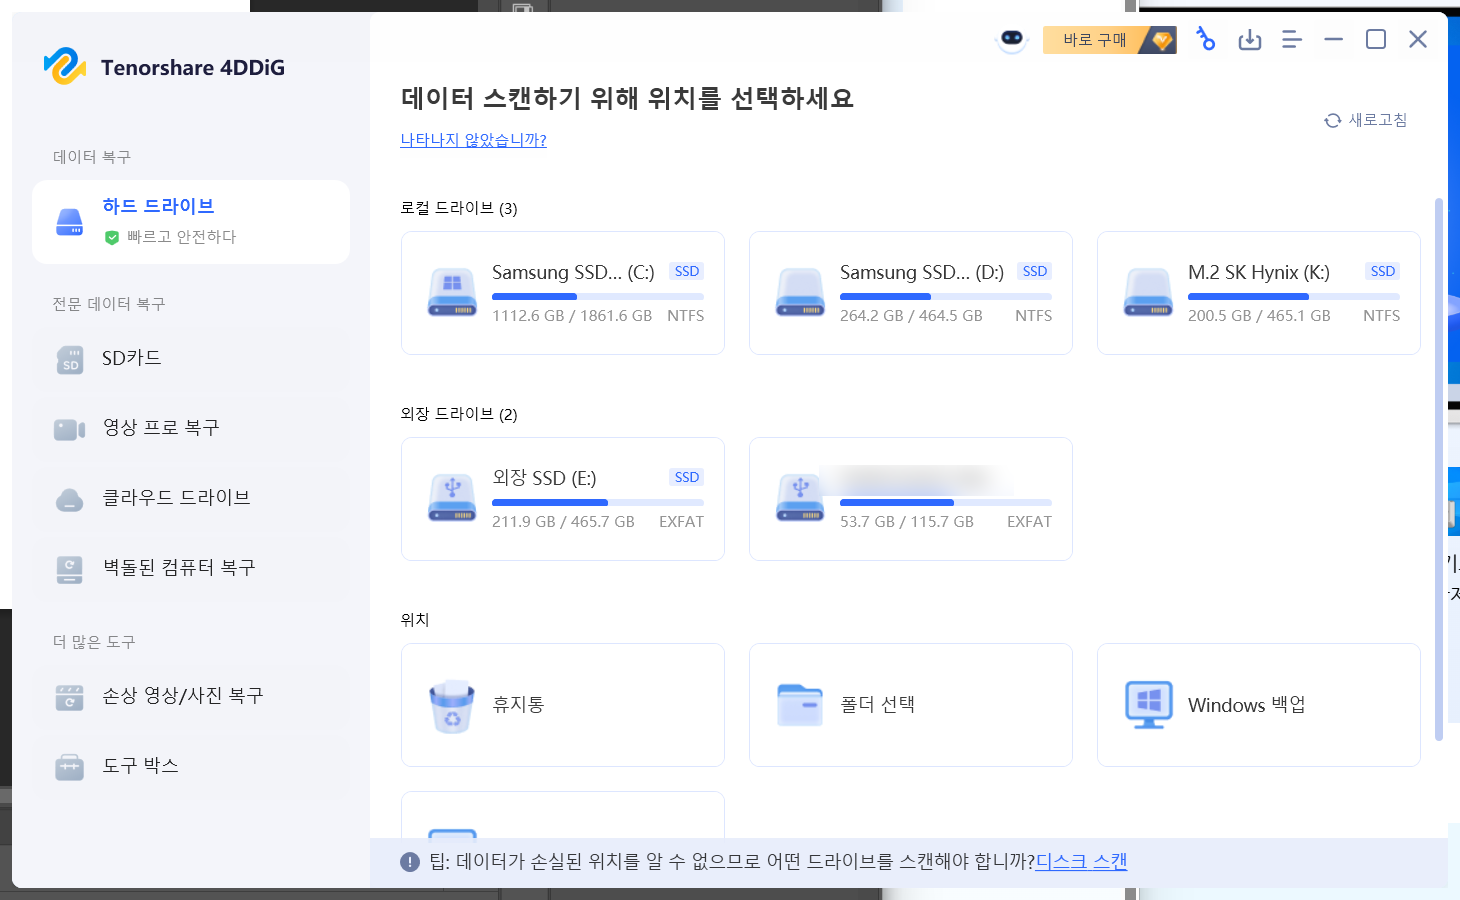The height and width of the screenshot is (900, 1460).
Task: Click the folder icon in 폴더 선택
Action: (800, 705)
